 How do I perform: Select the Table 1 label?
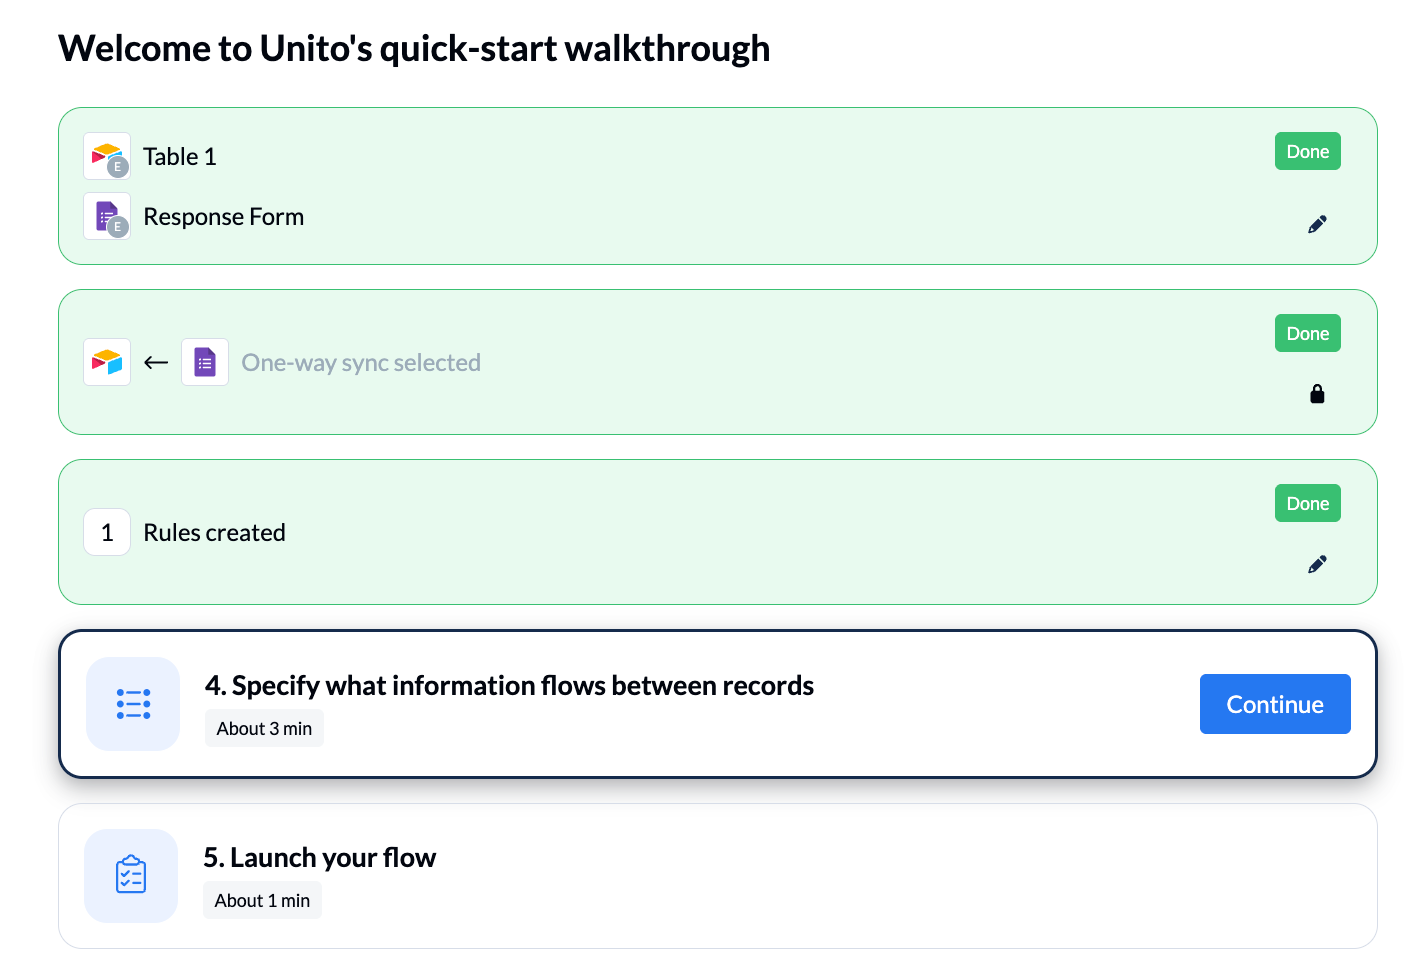coord(179,156)
